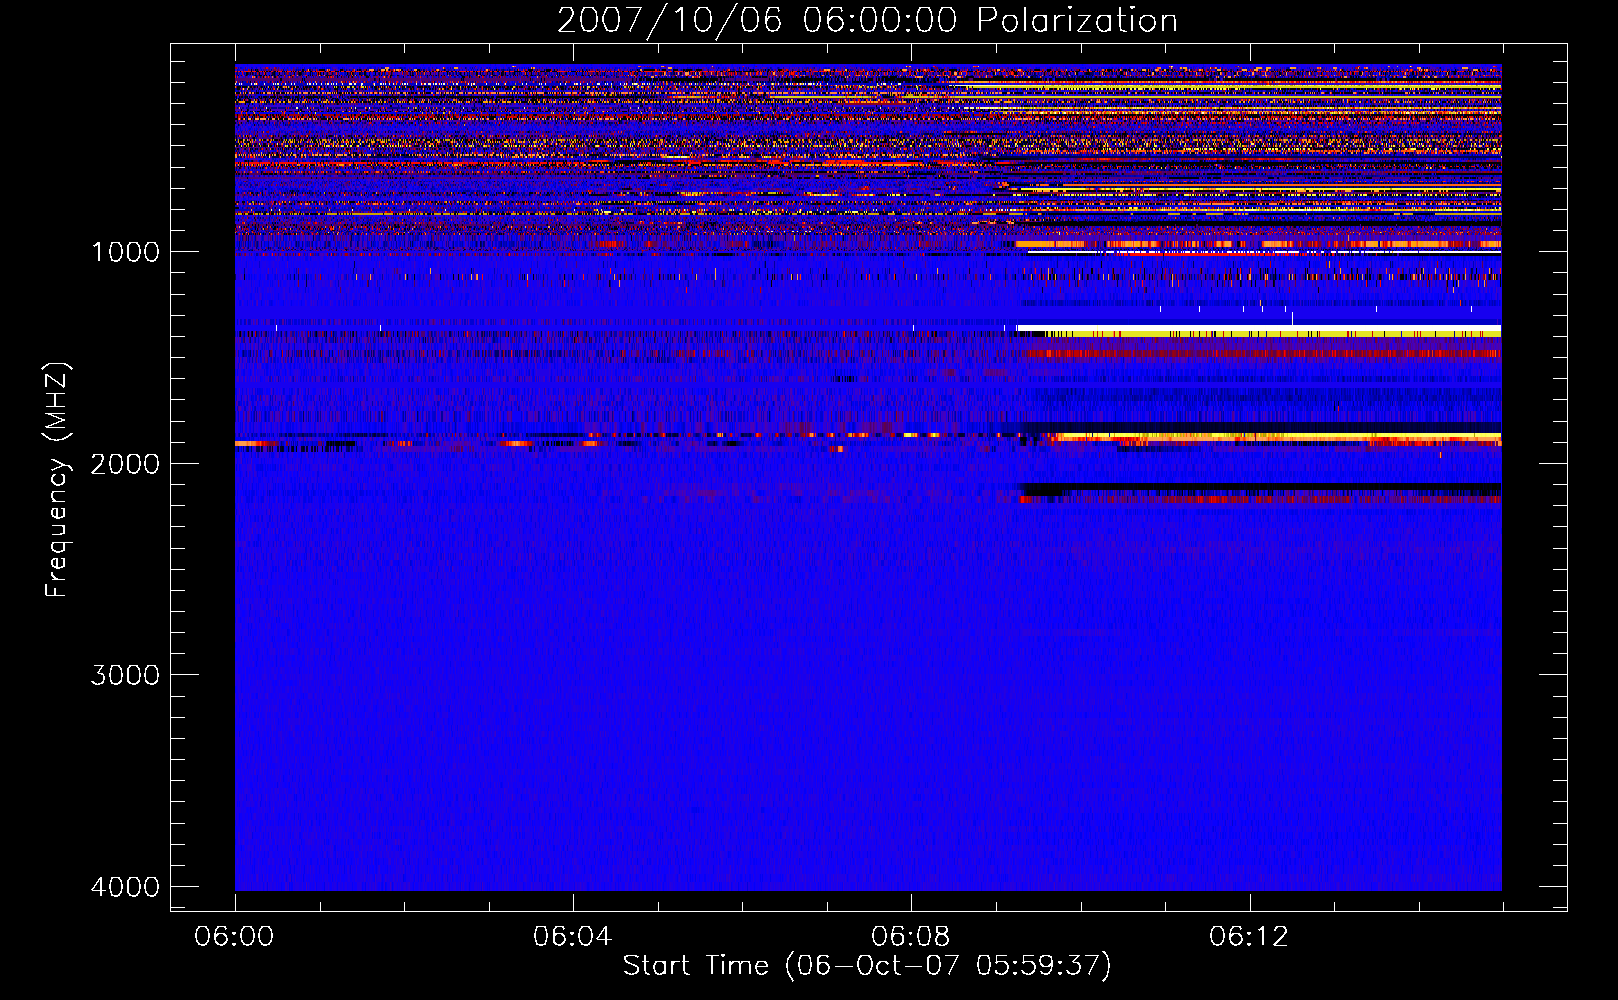Click the "3000" frequency tick label
This screenshot has height=1000, width=1618.
click(x=125, y=675)
